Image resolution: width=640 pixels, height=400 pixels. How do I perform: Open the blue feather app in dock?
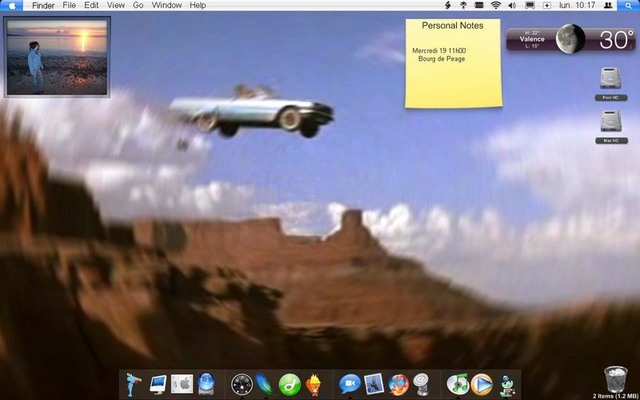264,384
